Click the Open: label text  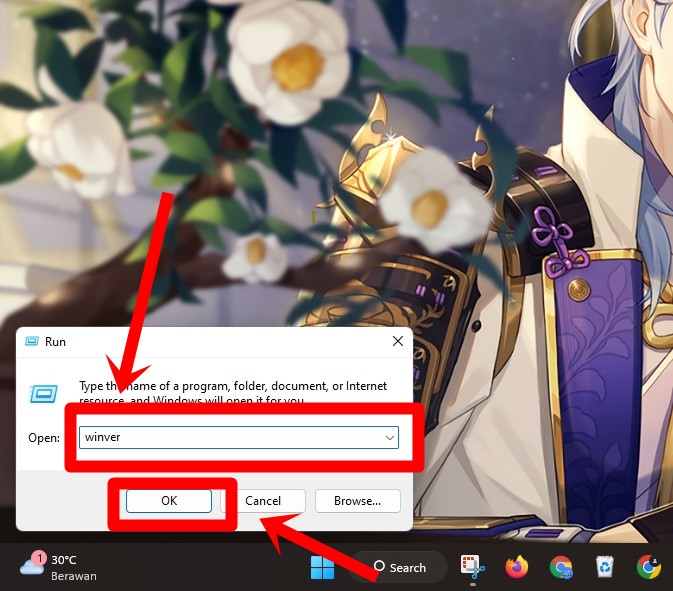[x=44, y=438]
